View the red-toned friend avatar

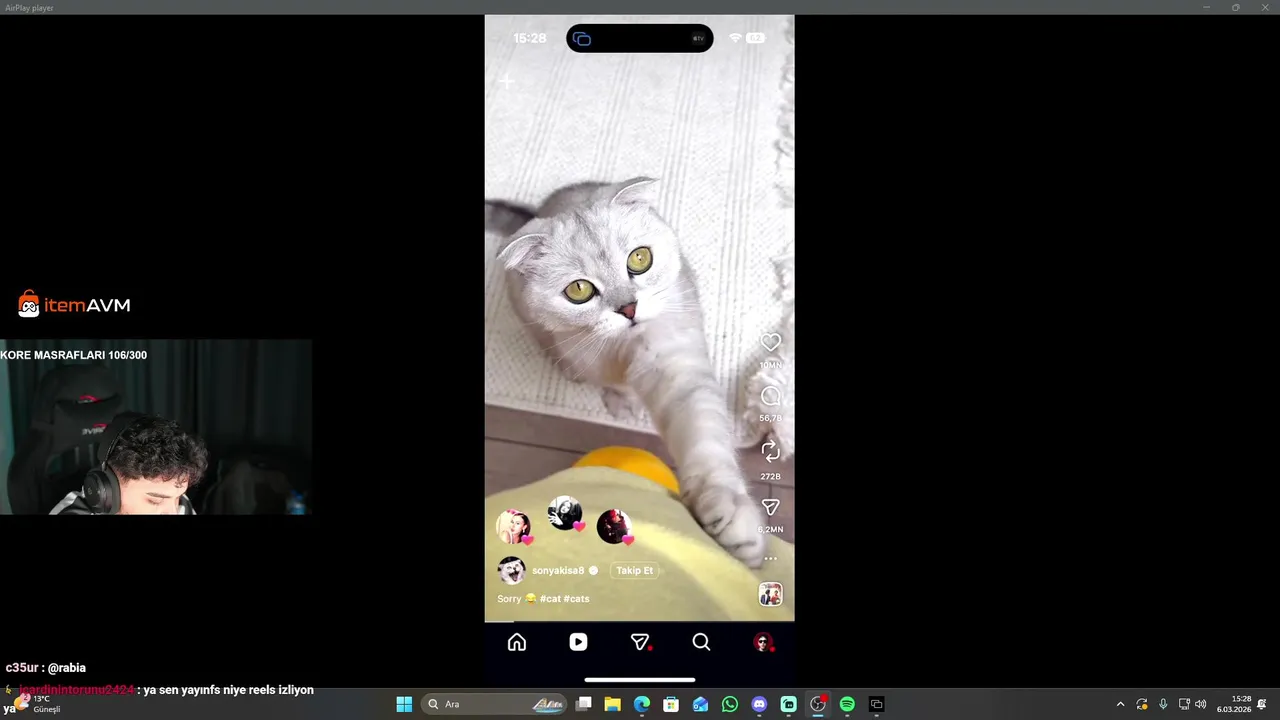click(613, 526)
